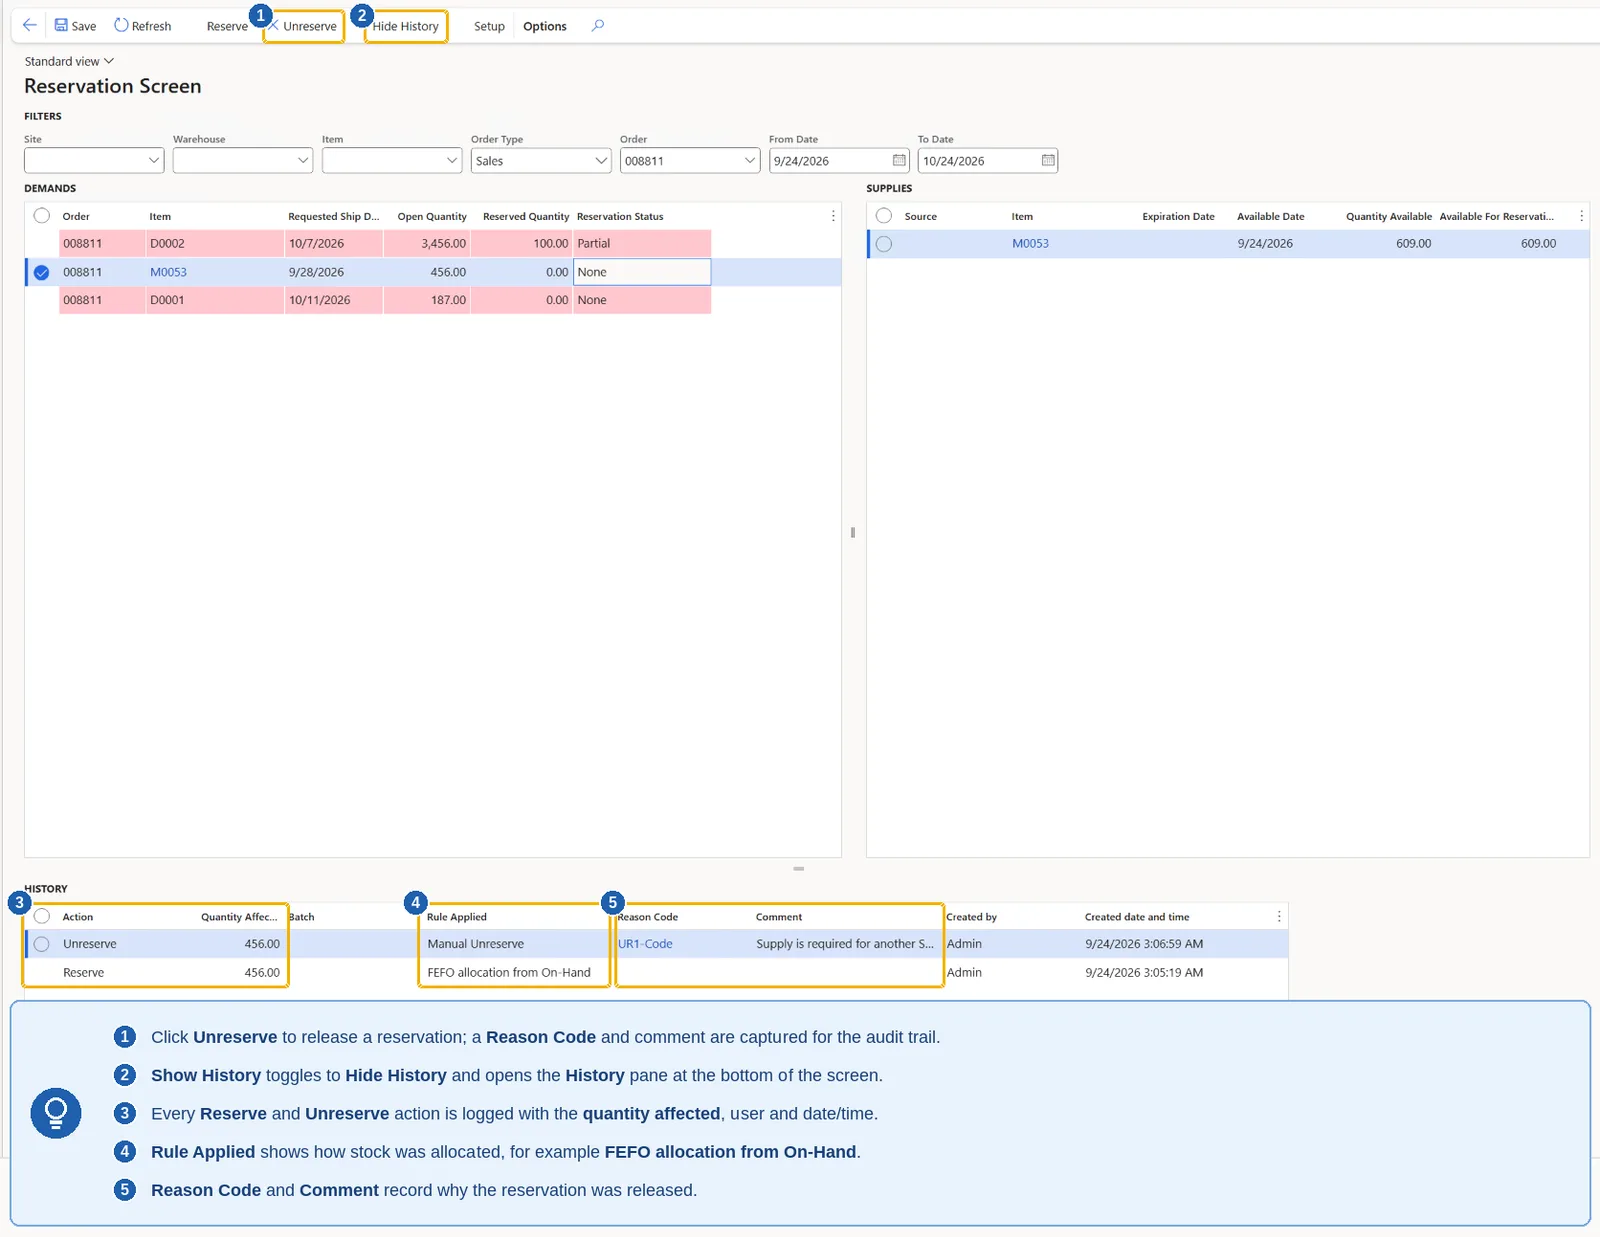Click the Reserve action button
This screenshot has width=1600, height=1237.
pos(227,26)
